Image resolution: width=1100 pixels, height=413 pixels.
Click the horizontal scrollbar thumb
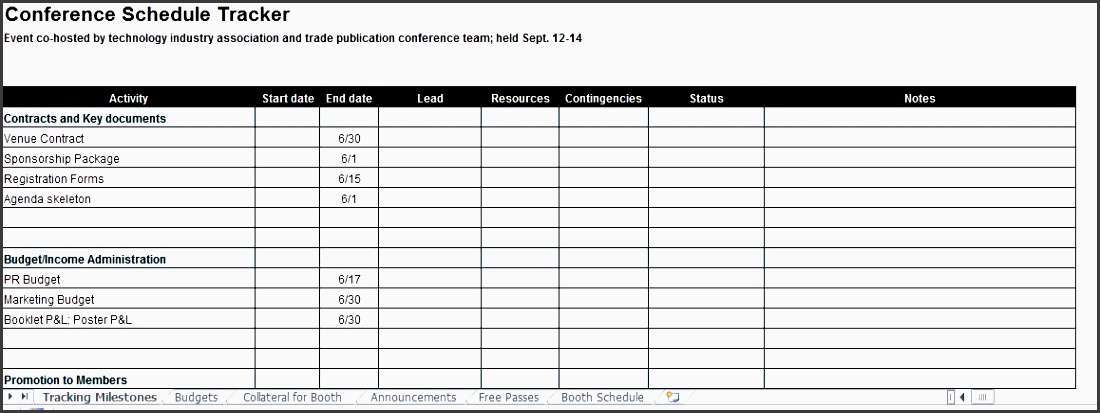[x=982, y=397]
